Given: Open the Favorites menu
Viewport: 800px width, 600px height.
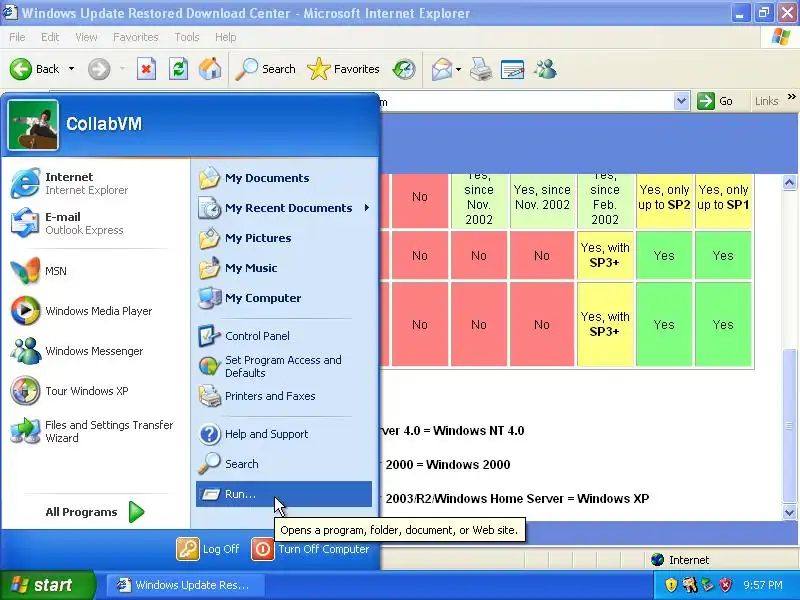Looking at the screenshot, I should click(136, 37).
